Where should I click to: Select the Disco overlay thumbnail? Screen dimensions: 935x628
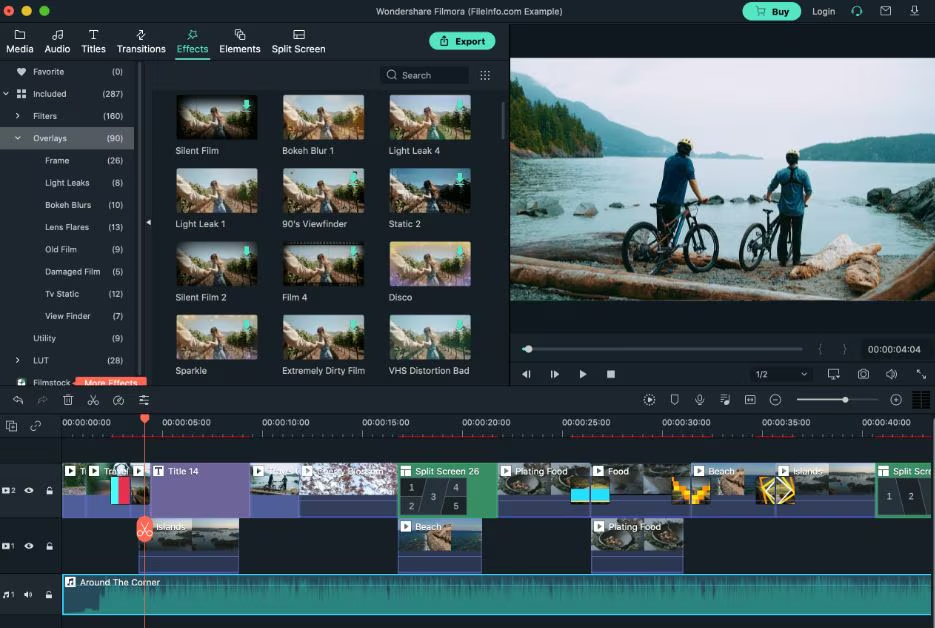point(429,264)
